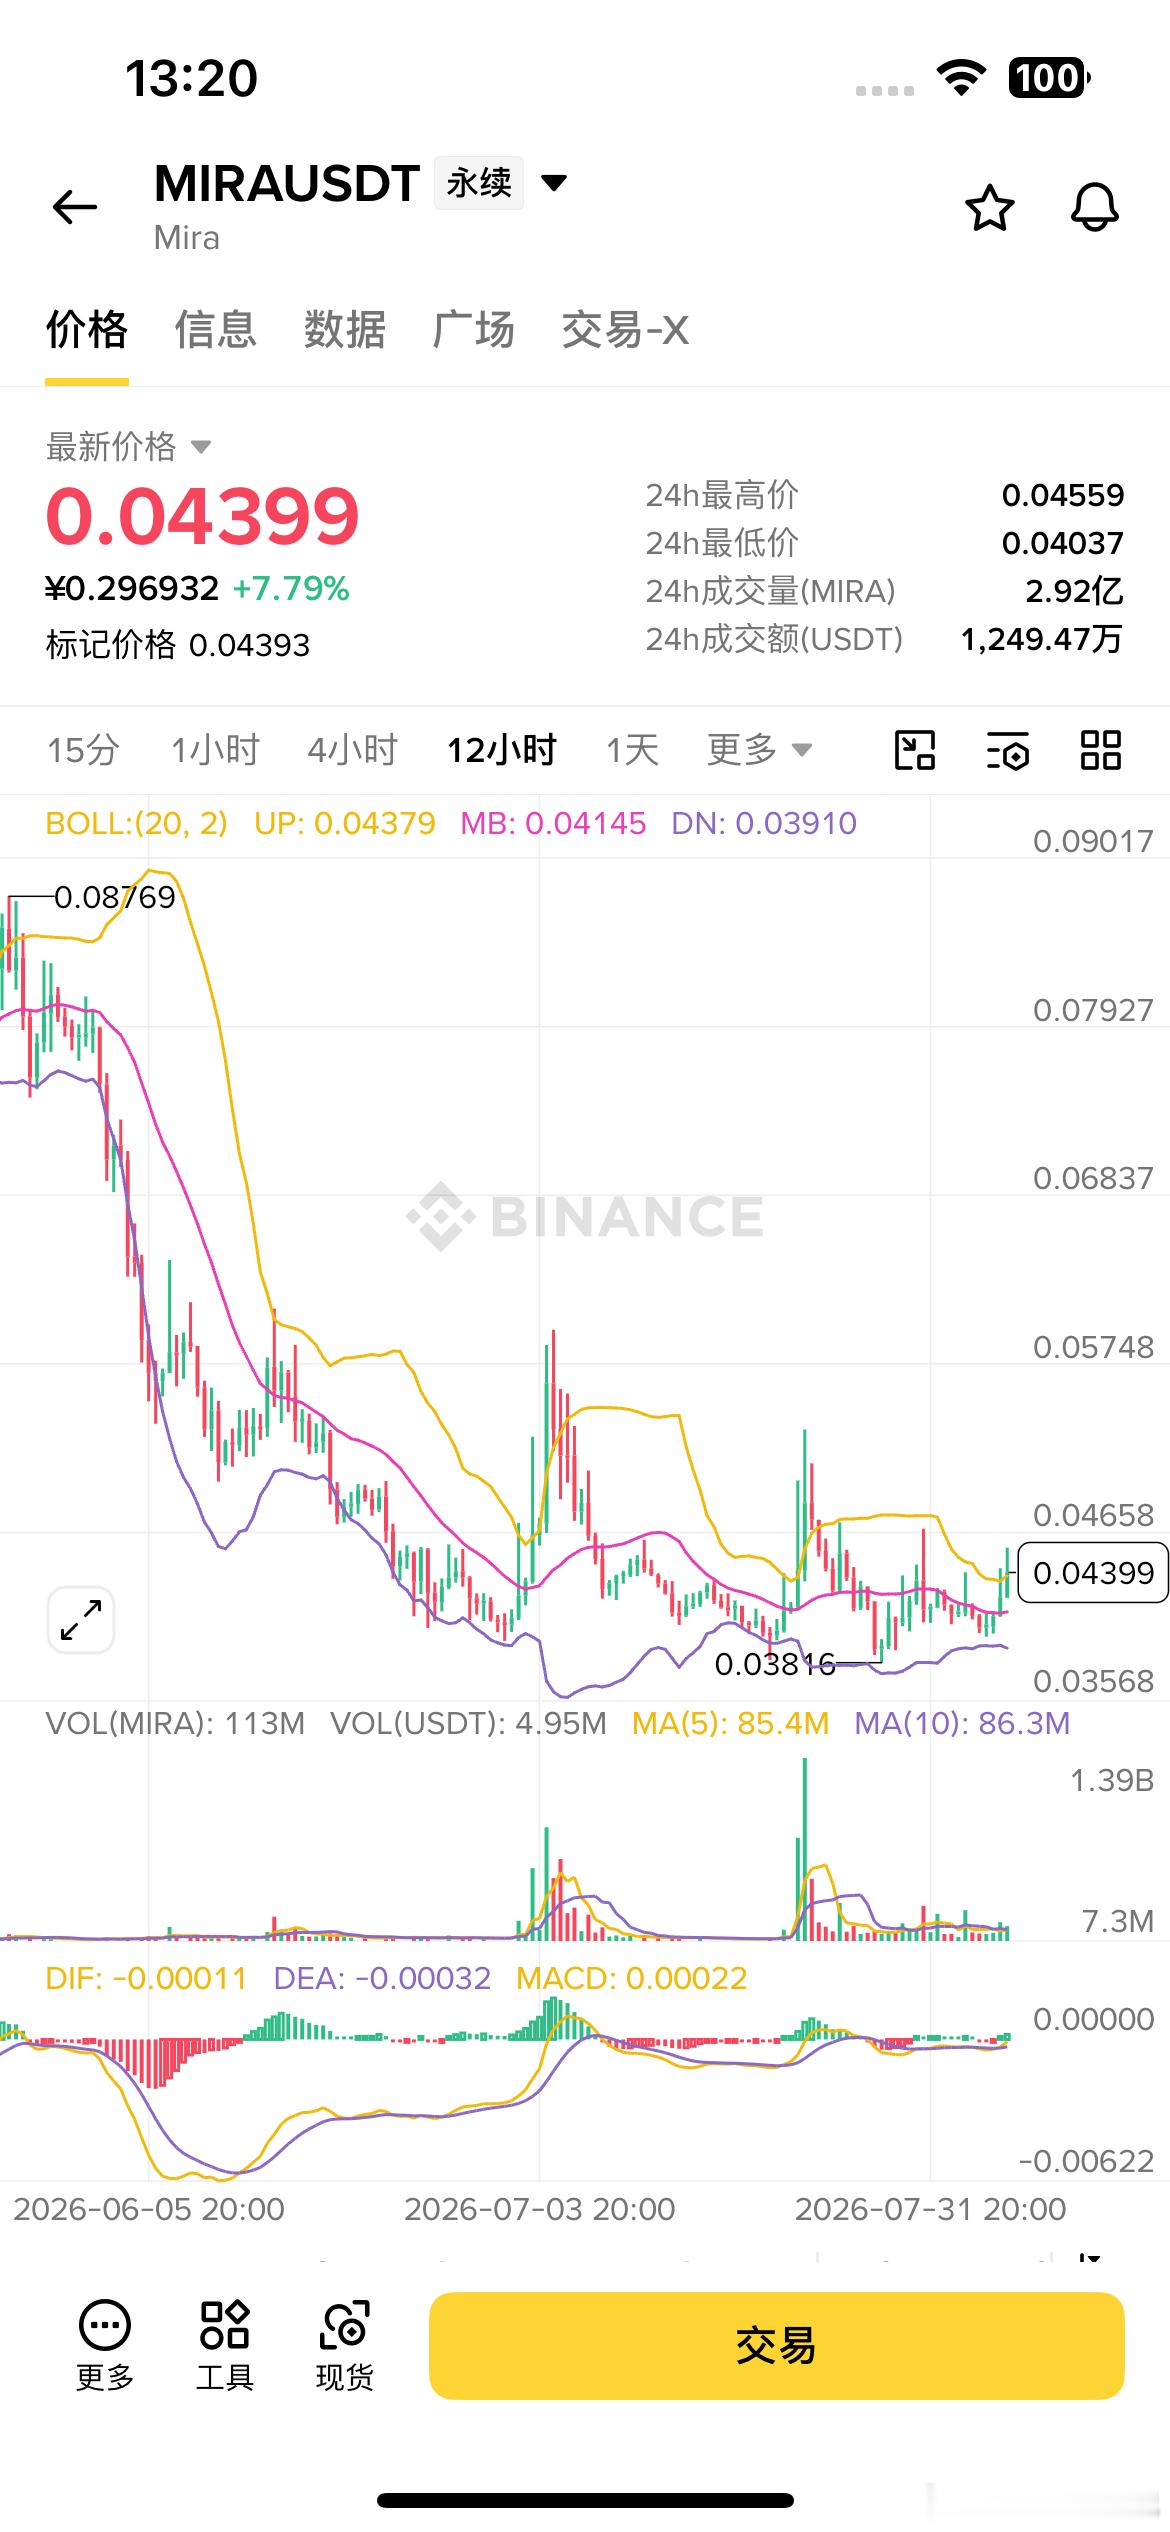Tap the 0.09017 price axis label
The width and height of the screenshot is (1170, 2532).
1093,841
